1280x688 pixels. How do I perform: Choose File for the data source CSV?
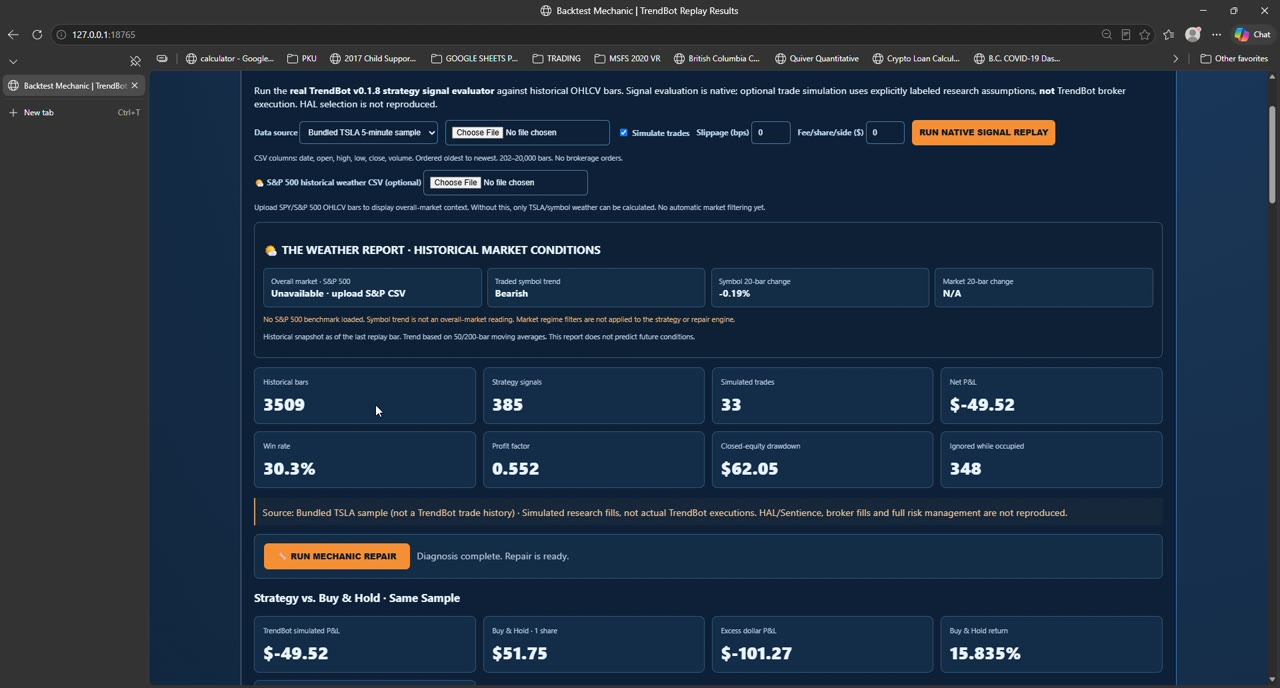478,132
